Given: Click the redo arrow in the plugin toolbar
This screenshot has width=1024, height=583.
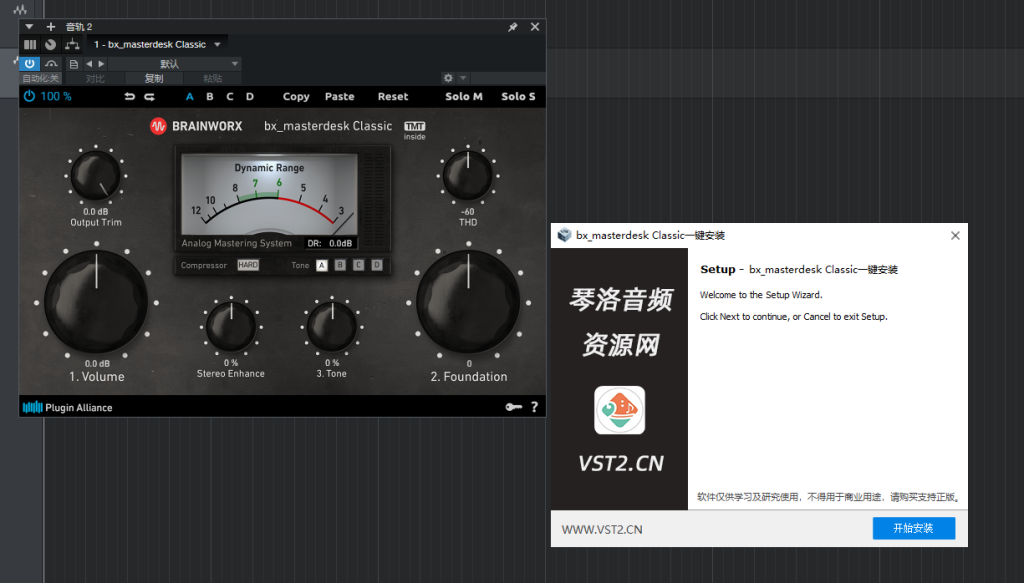Looking at the screenshot, I should point(148,96).
